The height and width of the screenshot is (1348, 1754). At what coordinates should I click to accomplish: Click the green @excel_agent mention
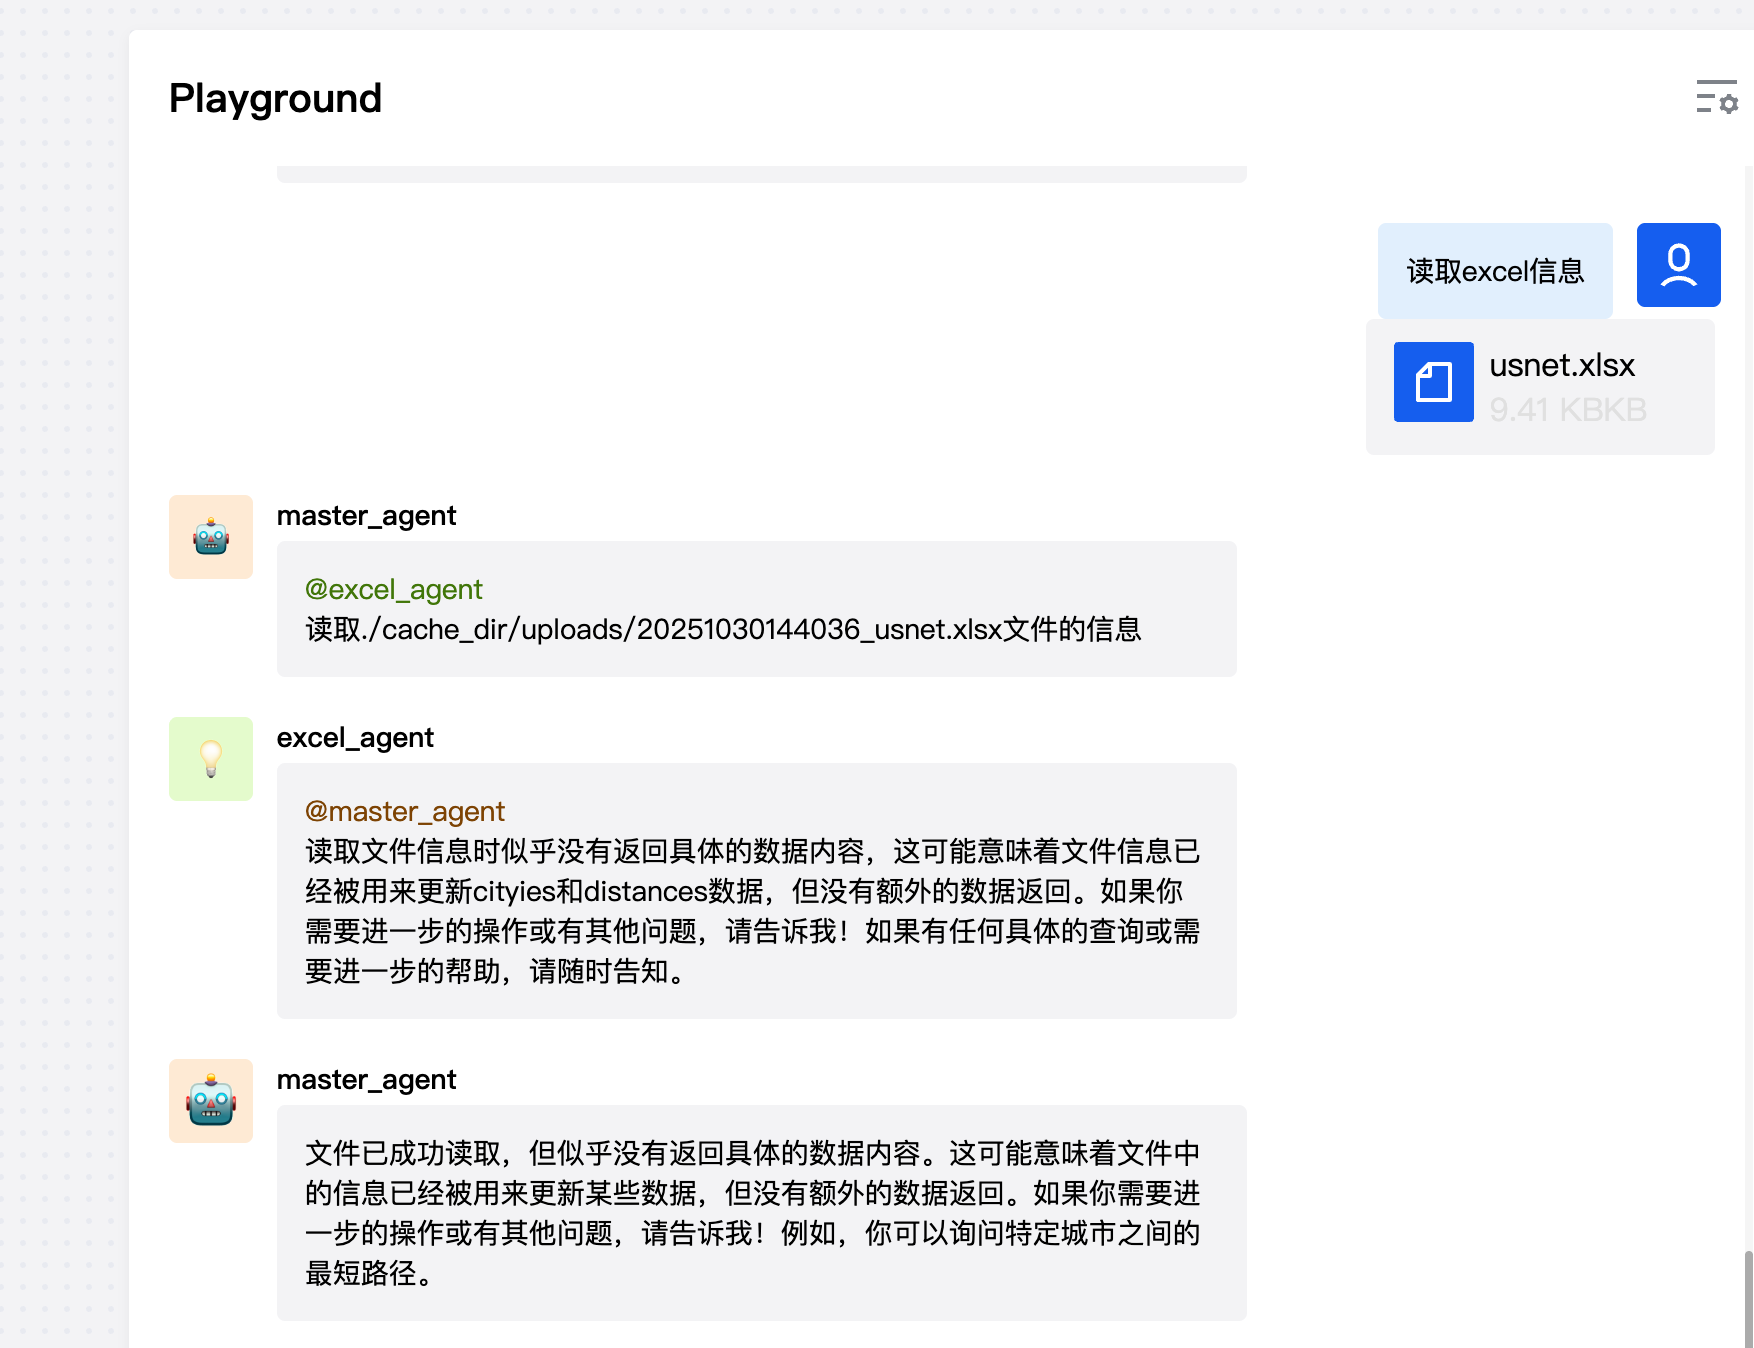[393, 589]
